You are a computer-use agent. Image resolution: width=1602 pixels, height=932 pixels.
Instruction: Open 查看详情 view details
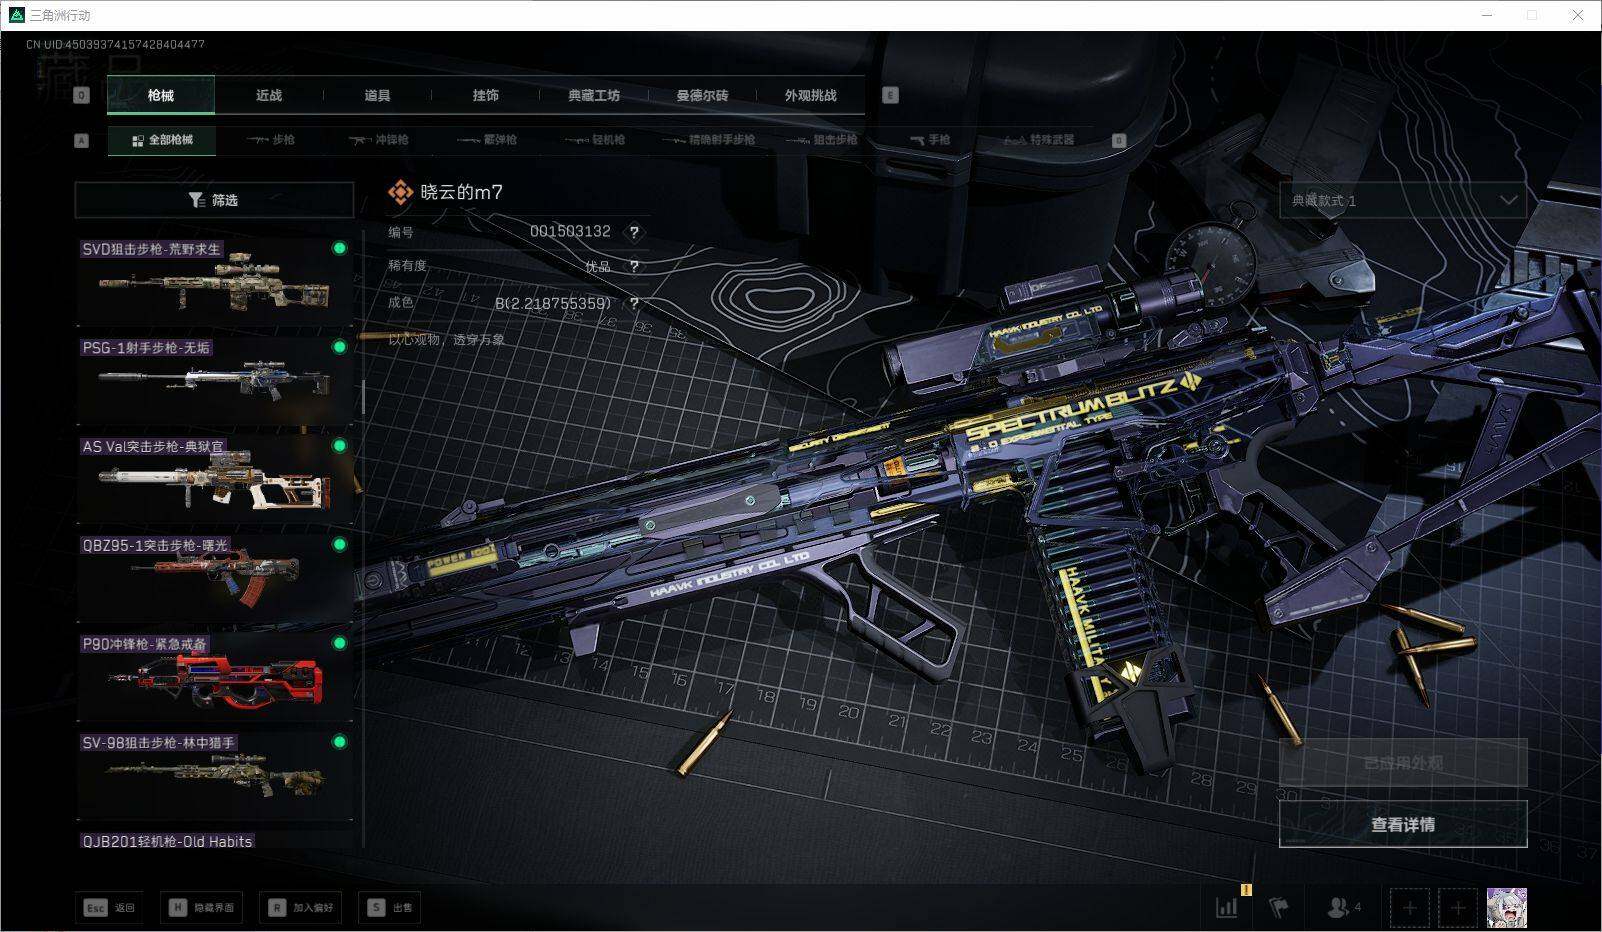tap(1403, 824)
